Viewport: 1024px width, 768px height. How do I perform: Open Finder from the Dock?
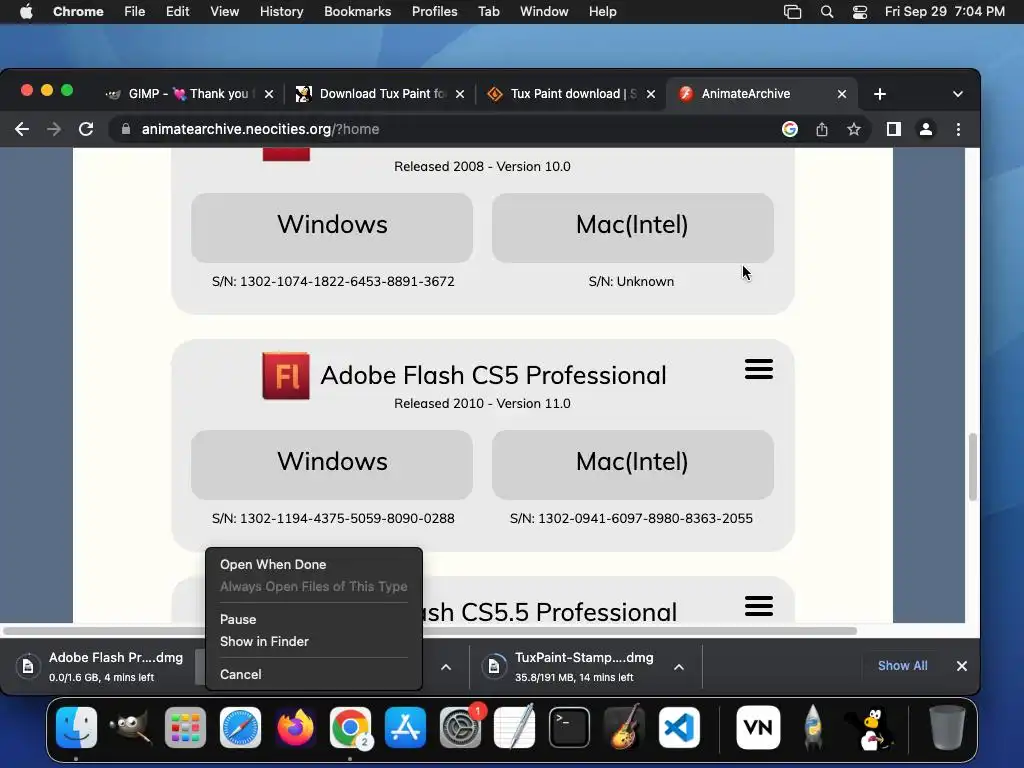tap(76, 727)
